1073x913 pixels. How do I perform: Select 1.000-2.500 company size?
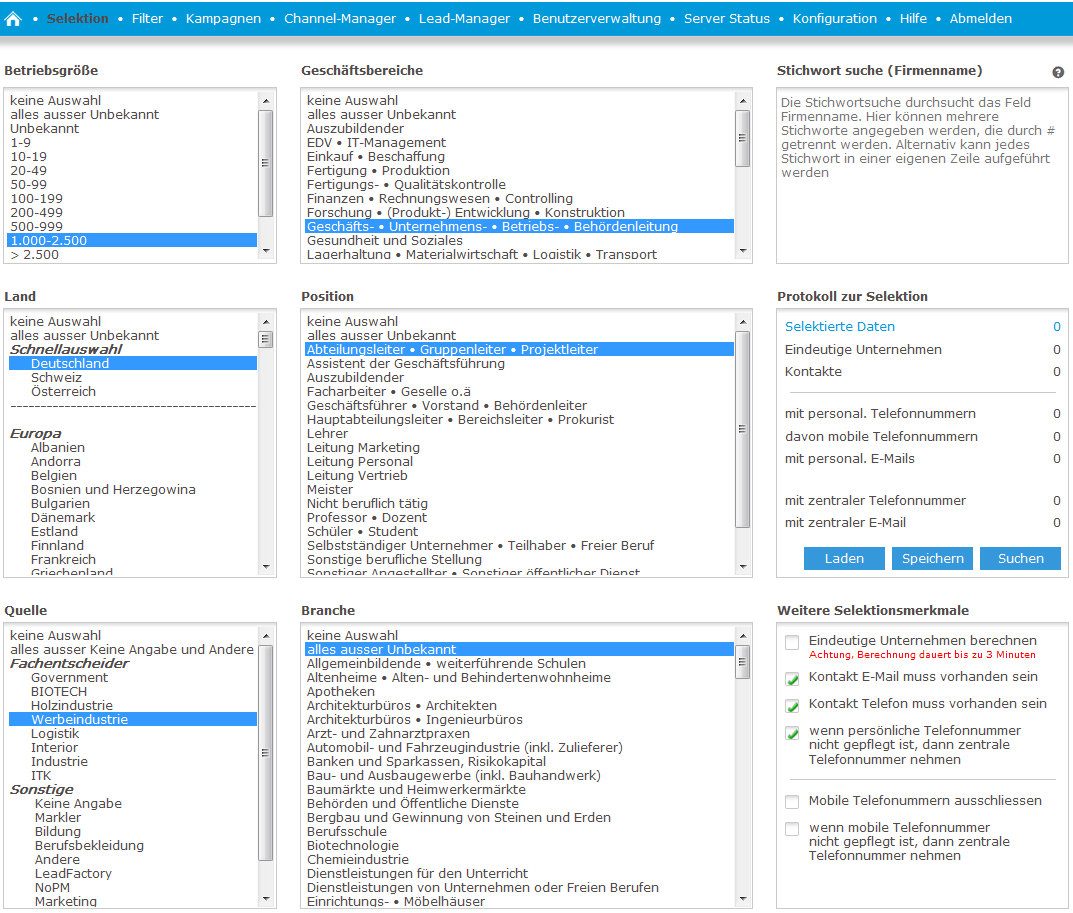[x=132, y=240]
